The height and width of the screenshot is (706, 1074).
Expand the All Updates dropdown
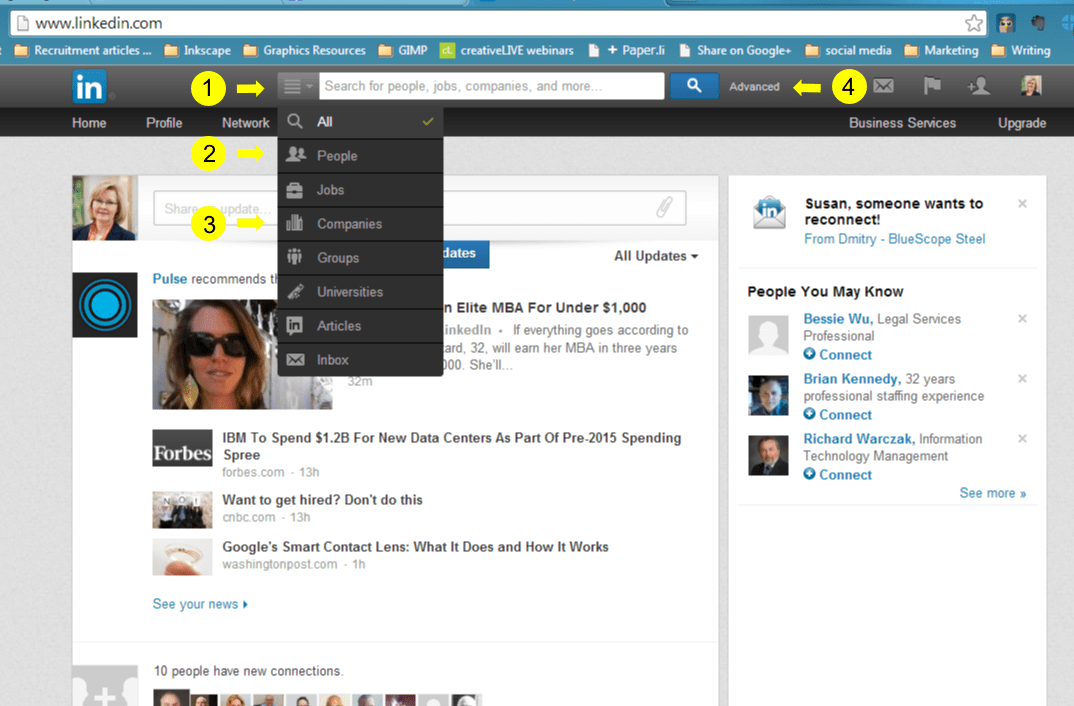[x=655, y=256]
